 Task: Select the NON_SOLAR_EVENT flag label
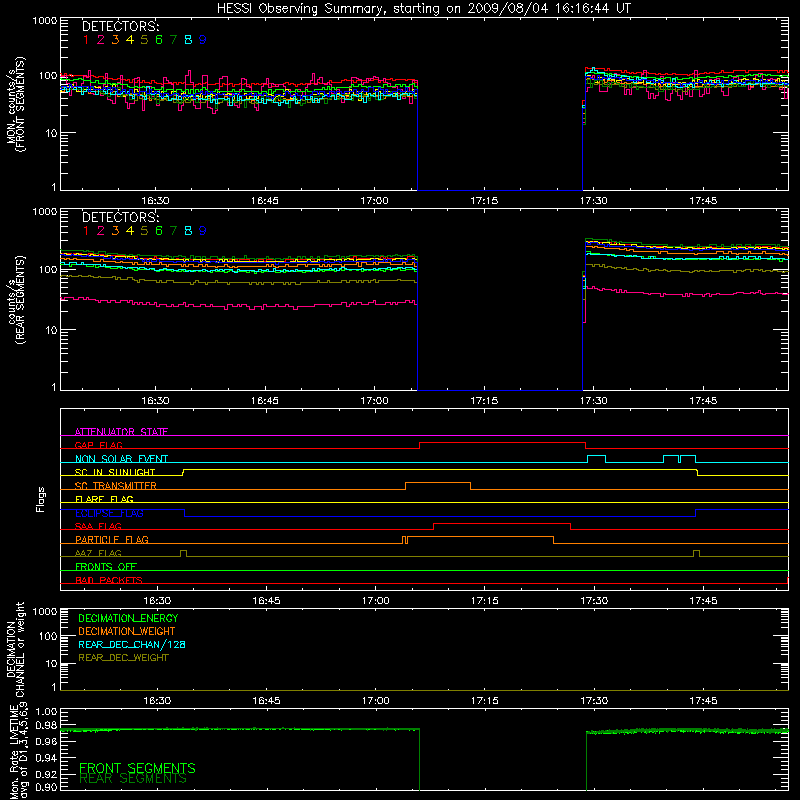click(121, 459)
